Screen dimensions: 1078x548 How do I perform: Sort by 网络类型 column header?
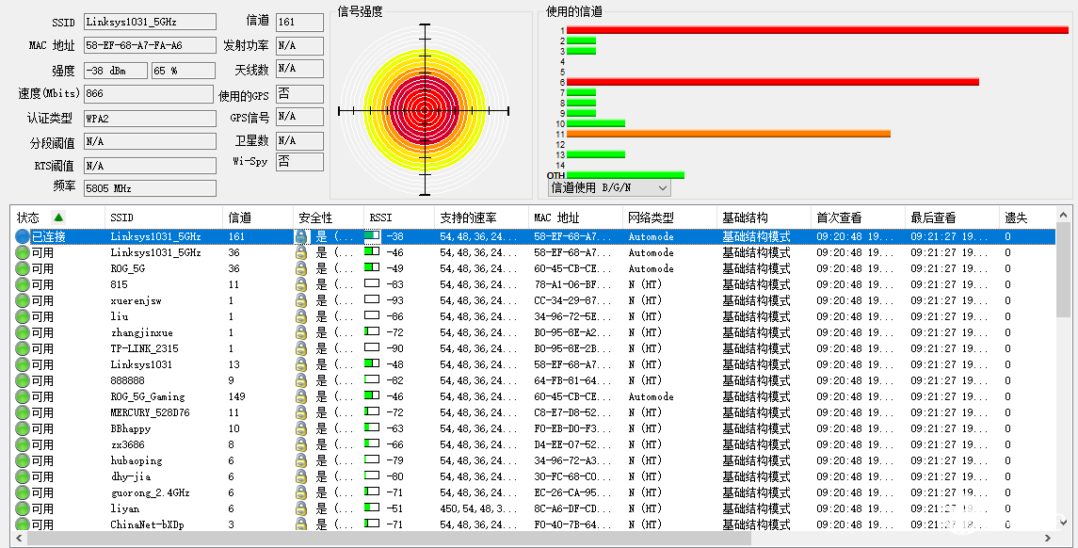[670, 217]
